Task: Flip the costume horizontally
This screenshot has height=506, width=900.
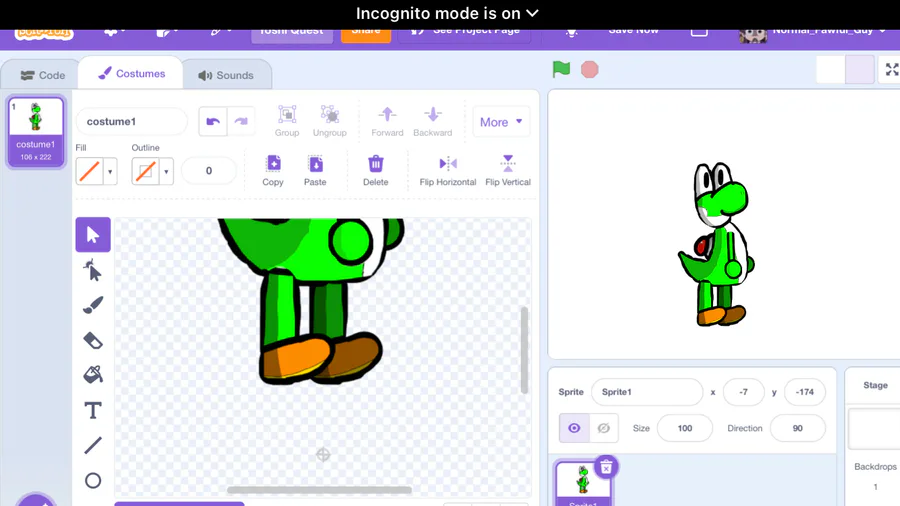Action: pos(448,170)
